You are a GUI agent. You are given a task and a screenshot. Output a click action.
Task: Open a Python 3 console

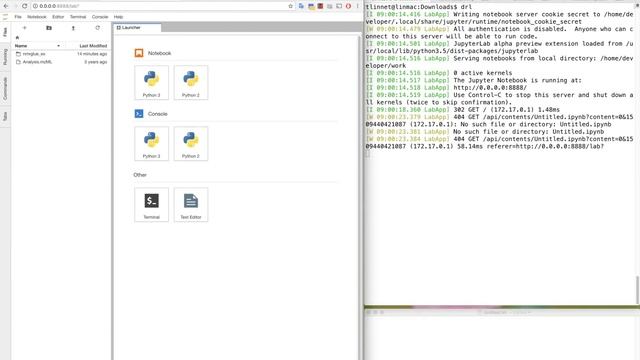pos(151,144)
